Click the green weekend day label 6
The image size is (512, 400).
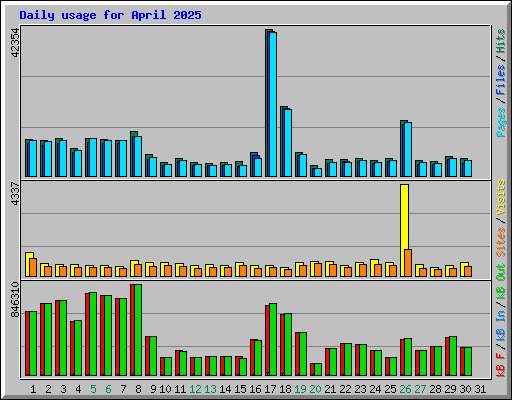[x=108, y=389]
